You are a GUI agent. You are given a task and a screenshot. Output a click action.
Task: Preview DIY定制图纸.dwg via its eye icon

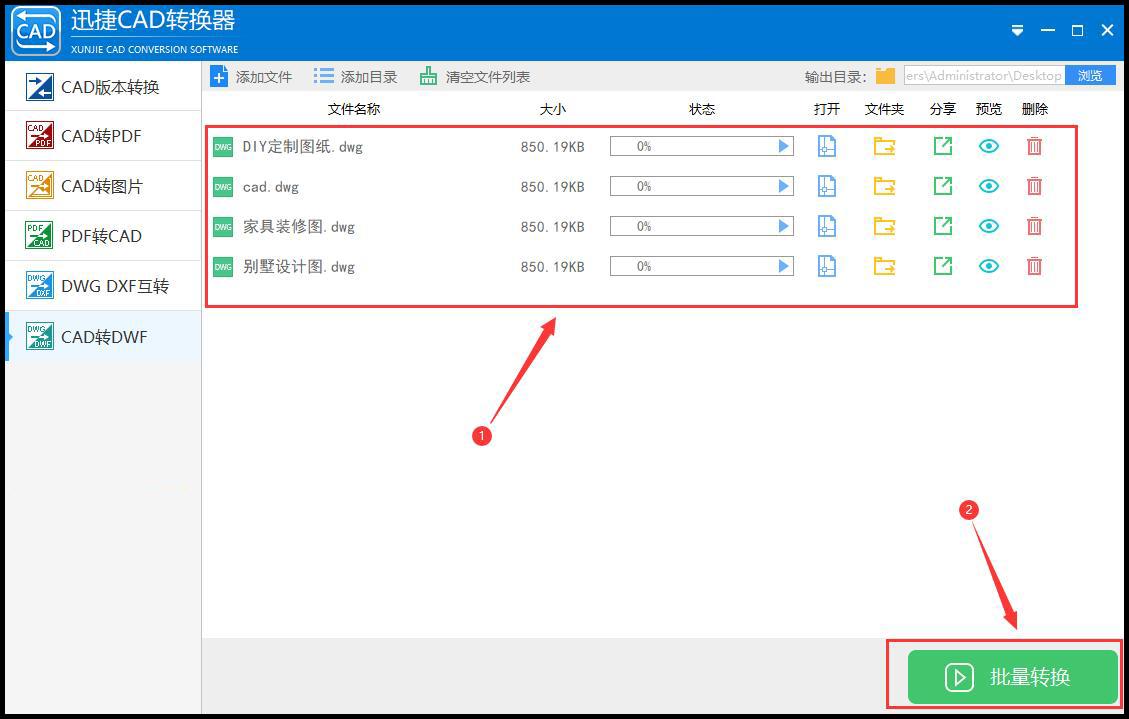pyautogui.click(x=988, y=146)
